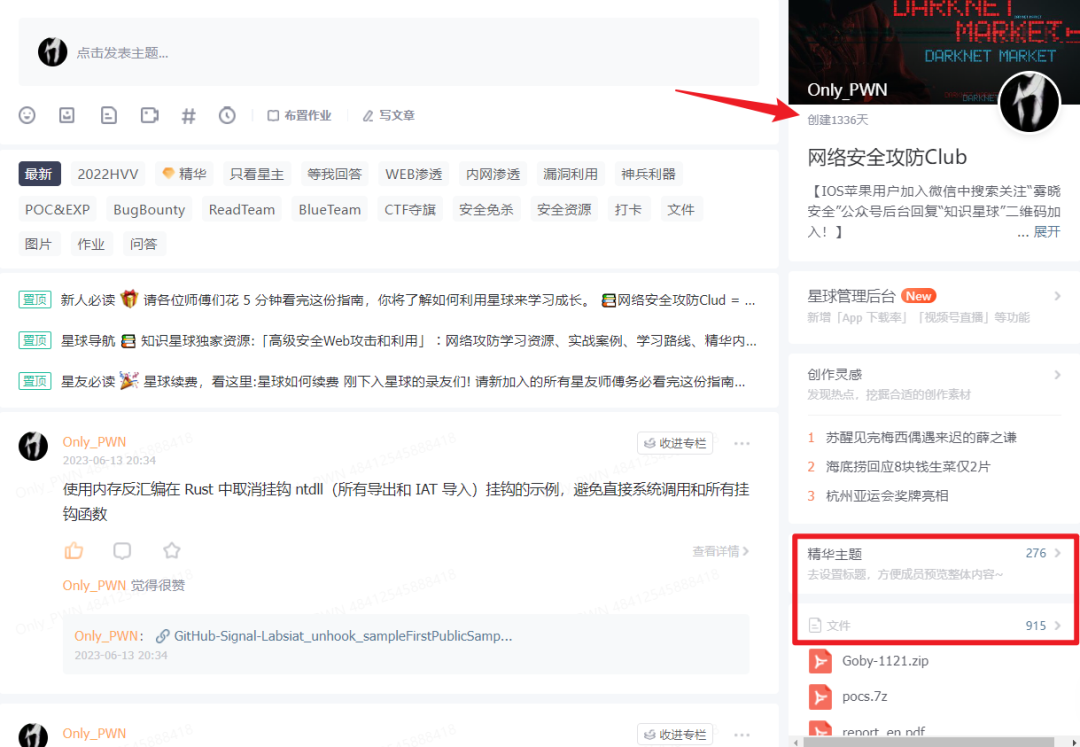The image size is (1080, 747).
Task: Click Only_PWN avatar on the first post
Action: click(33, 446)
